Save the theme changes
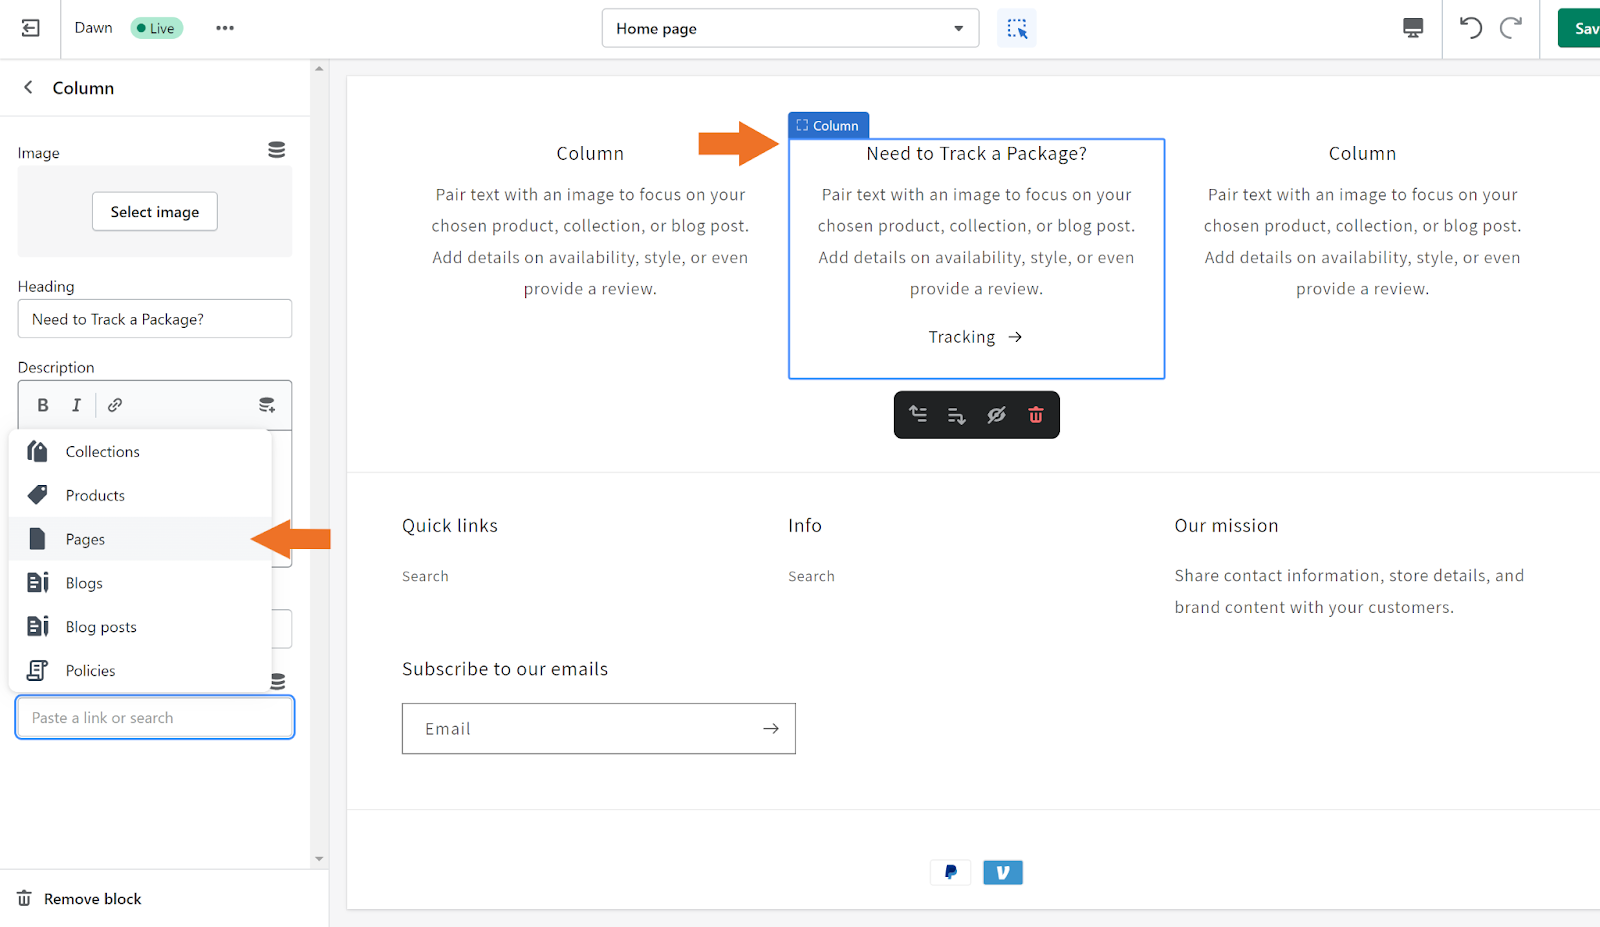 coord(1579,28)
